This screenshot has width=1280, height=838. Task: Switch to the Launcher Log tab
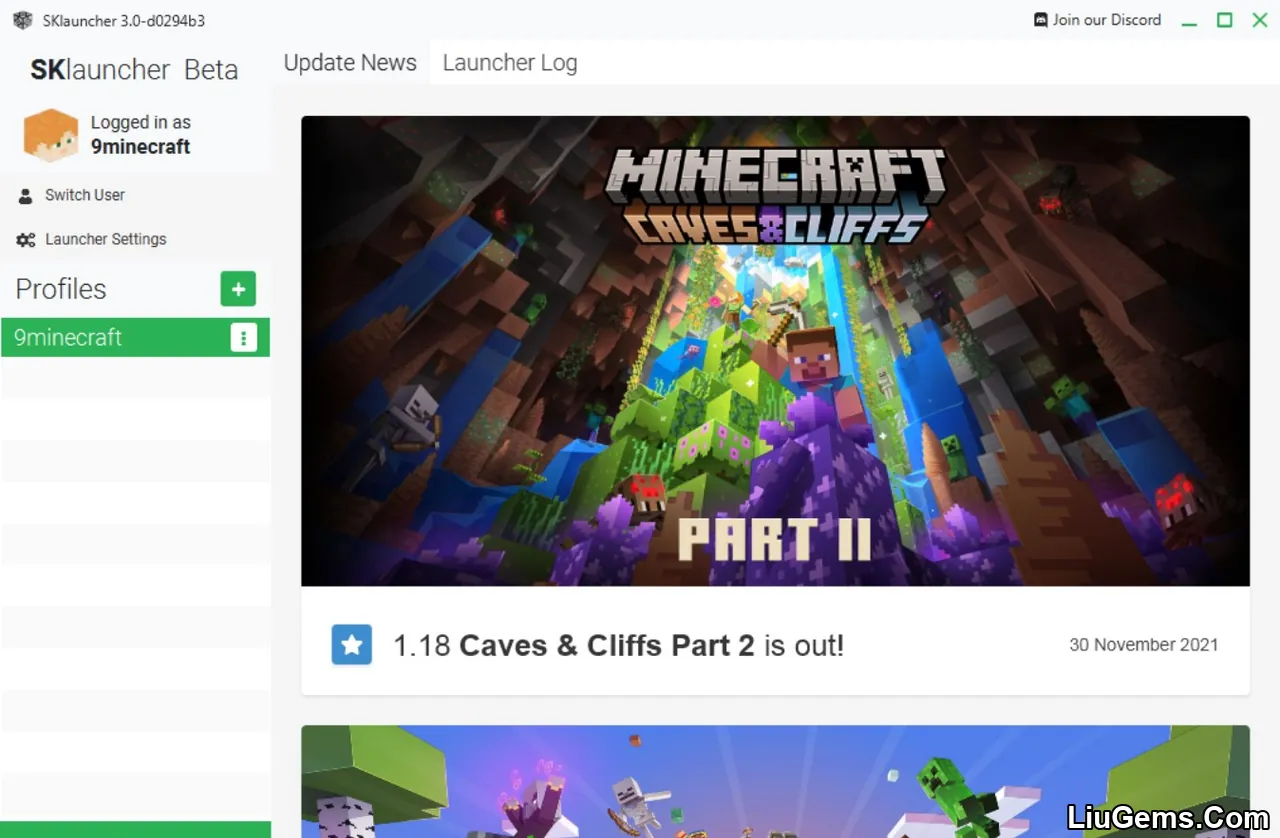[x=509, y=62]
